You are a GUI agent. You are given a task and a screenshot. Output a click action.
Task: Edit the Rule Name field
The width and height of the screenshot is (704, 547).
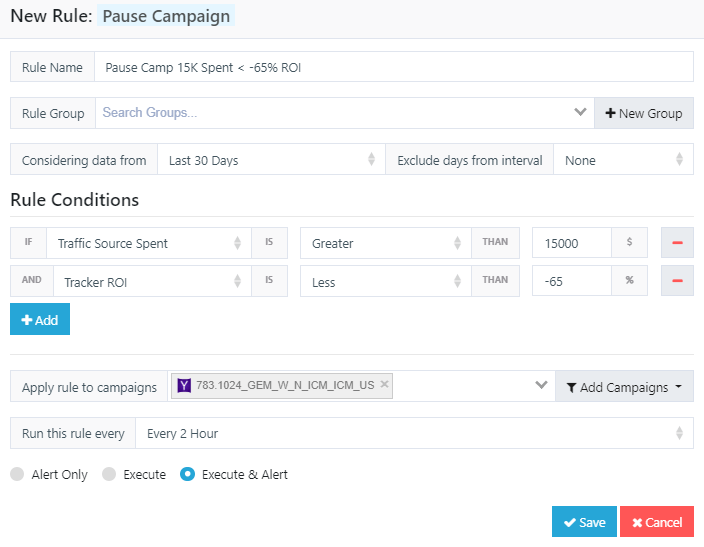pos(394,67)
